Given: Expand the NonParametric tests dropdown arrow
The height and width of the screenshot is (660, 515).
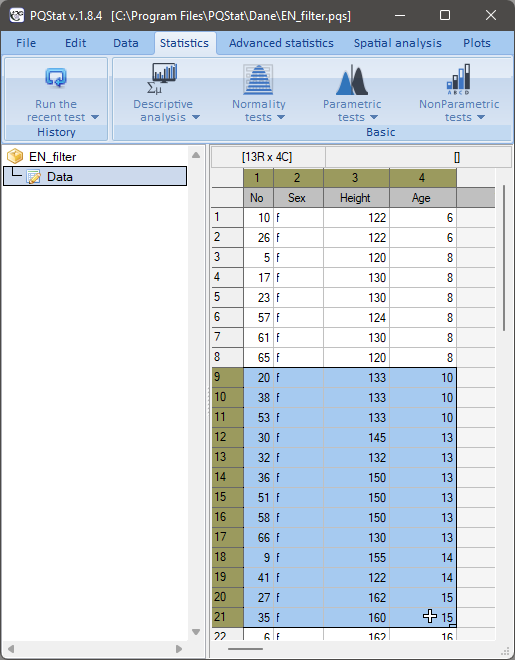Looking at the screenshot, I should 481,117.
